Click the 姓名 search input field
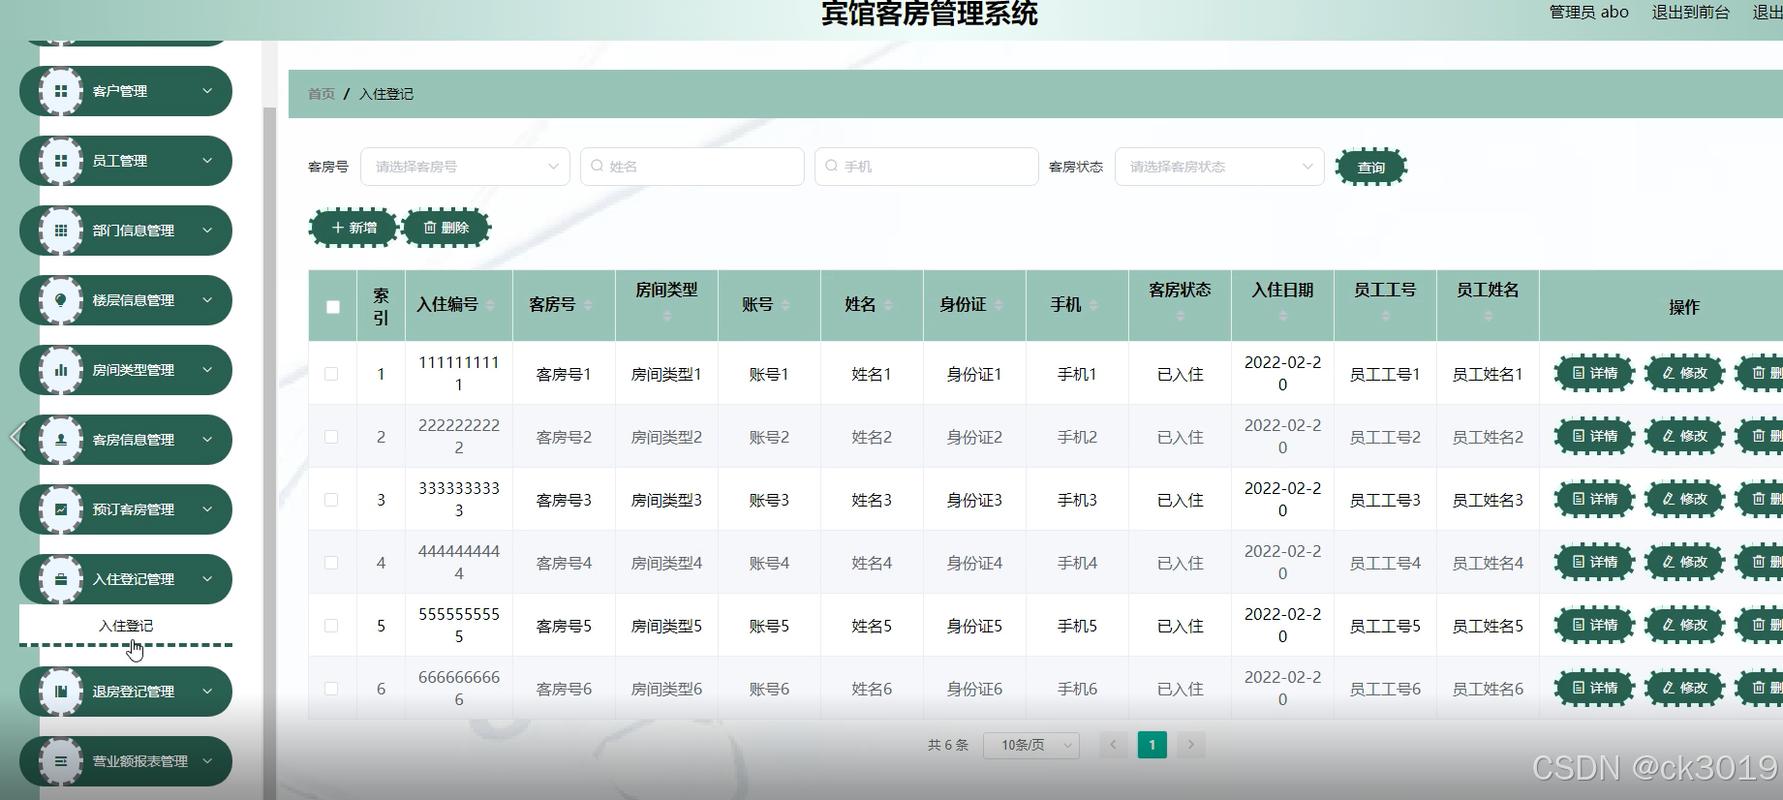 (x=692, y=167)
